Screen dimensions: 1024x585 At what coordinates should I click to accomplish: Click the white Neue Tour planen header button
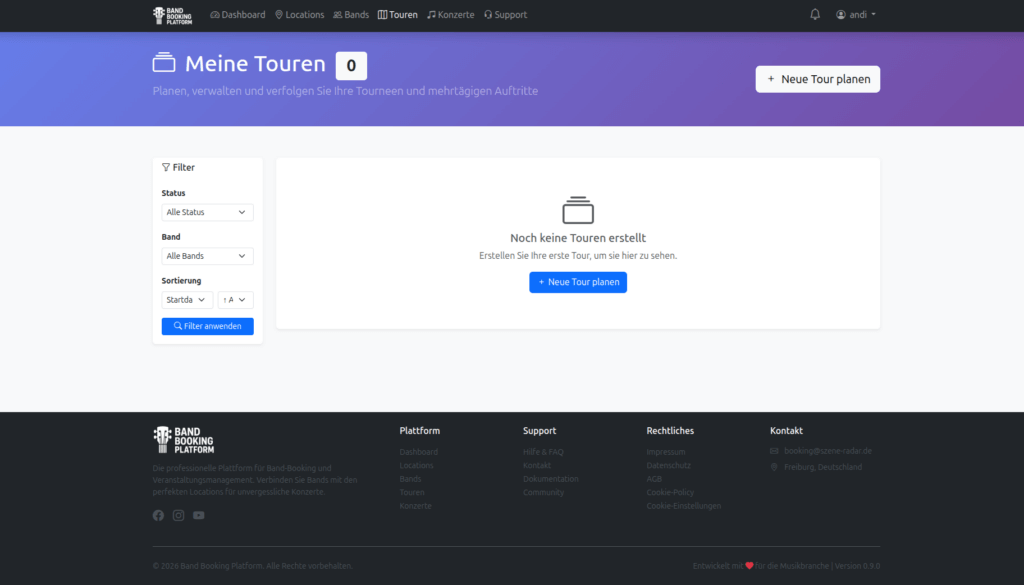point(817,79)
